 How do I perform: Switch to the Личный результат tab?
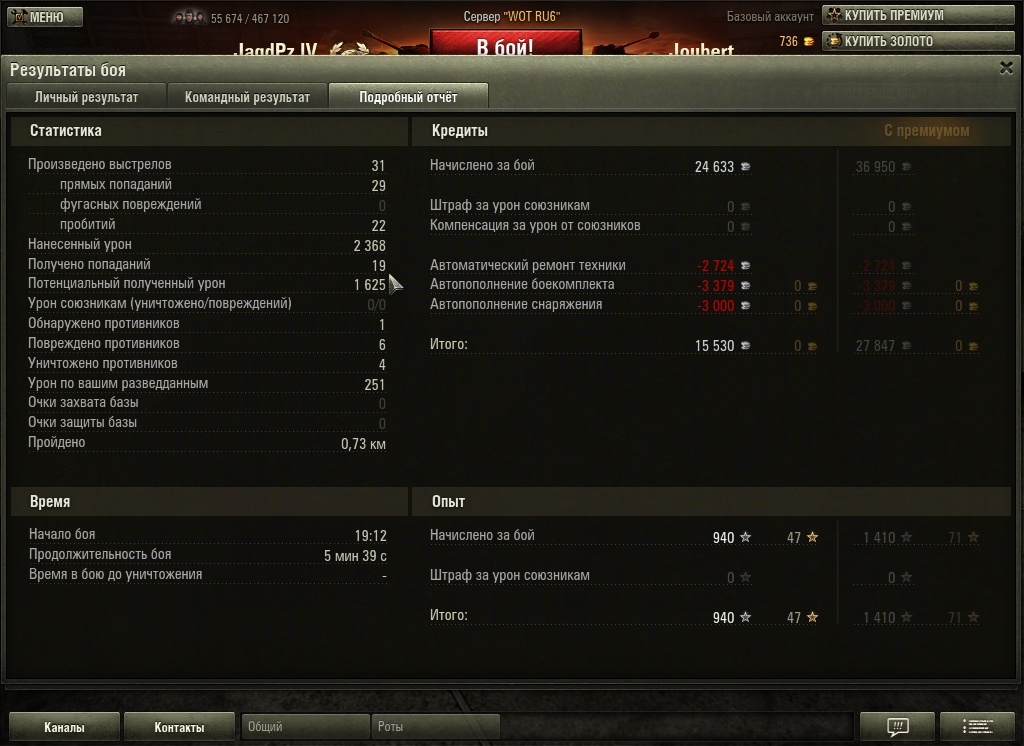click(86, 97)
